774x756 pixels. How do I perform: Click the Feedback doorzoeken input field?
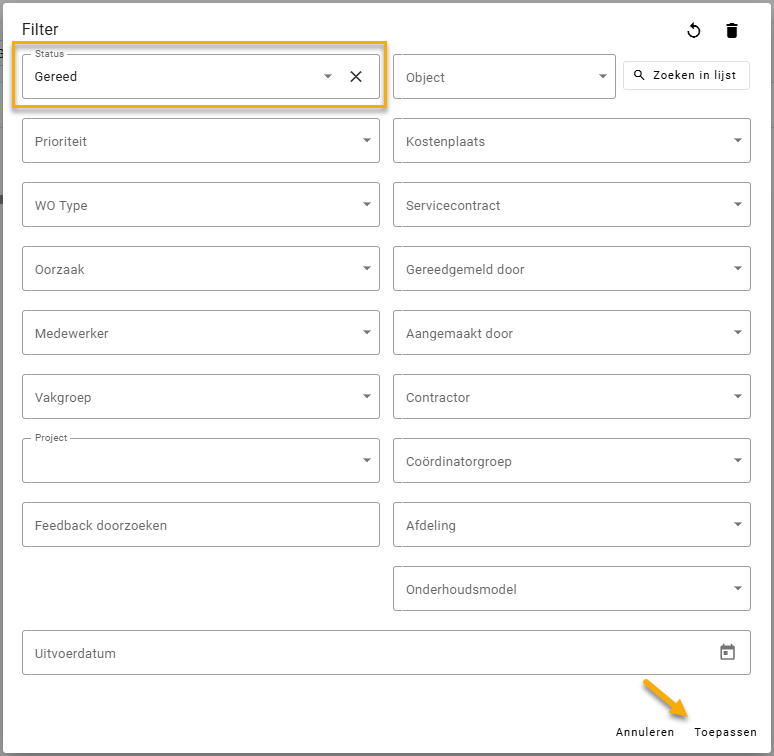tap(200, 525)
